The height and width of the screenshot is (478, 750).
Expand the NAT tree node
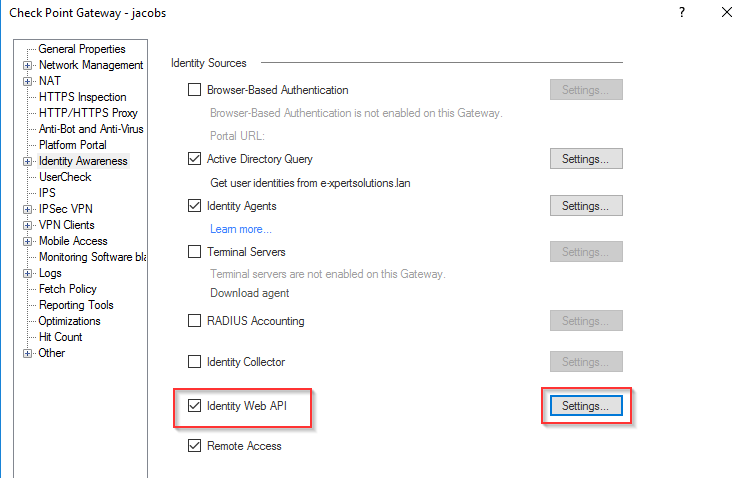(x=28, y=81)
